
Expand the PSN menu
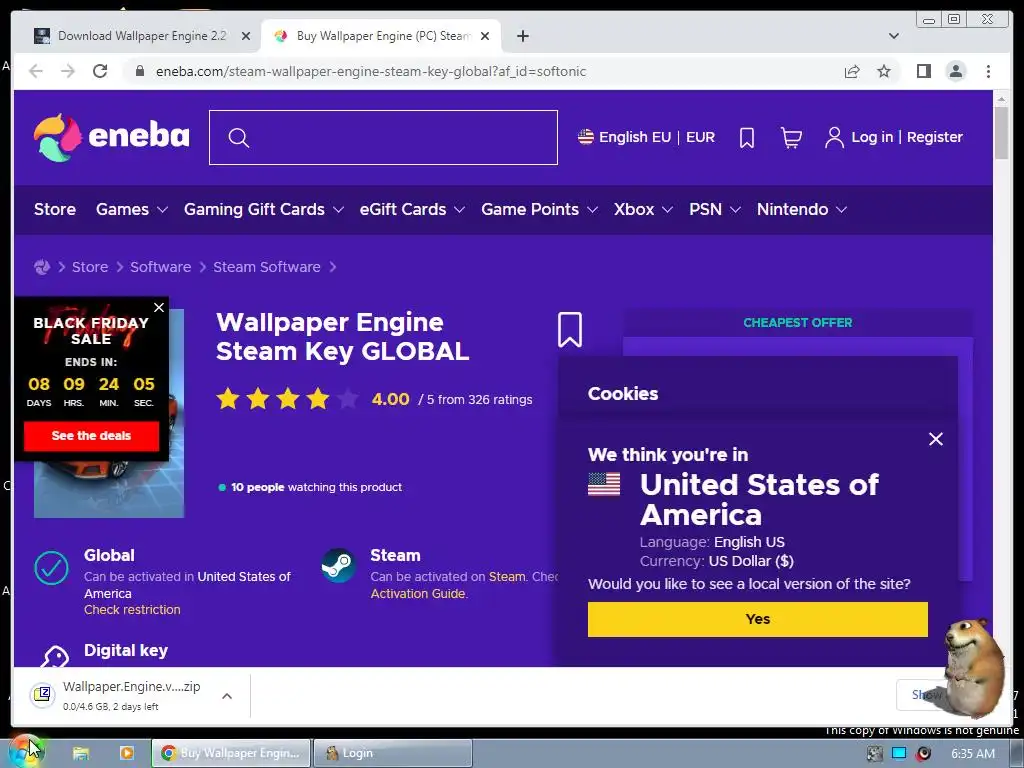point(714,210)
